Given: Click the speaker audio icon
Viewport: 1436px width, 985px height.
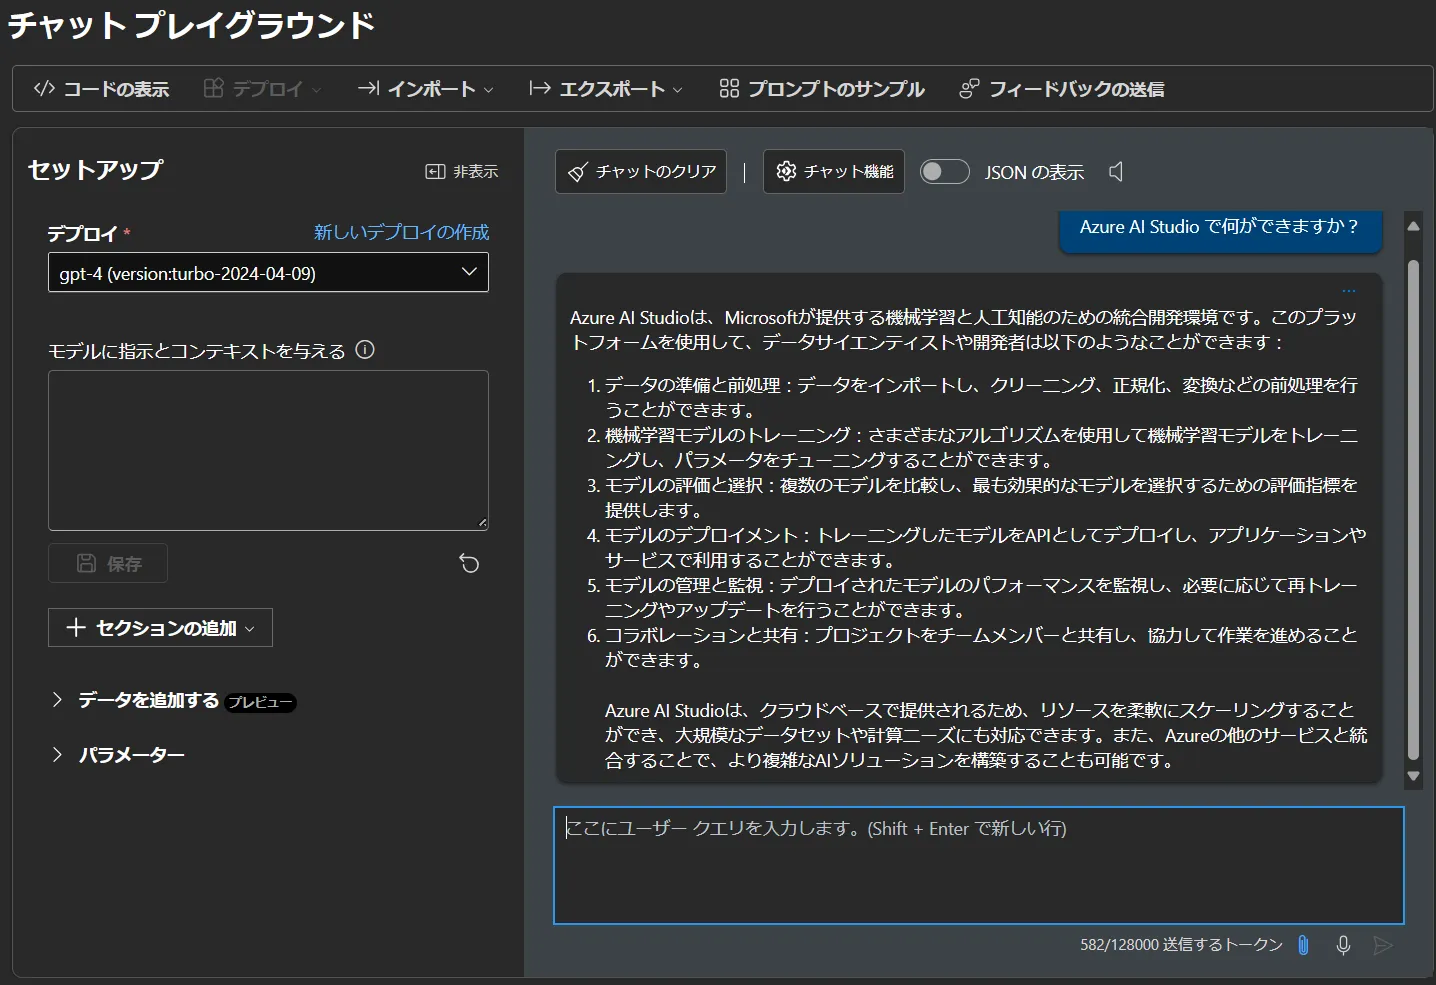Looking at the screenshot, I should click(1116, 172).
